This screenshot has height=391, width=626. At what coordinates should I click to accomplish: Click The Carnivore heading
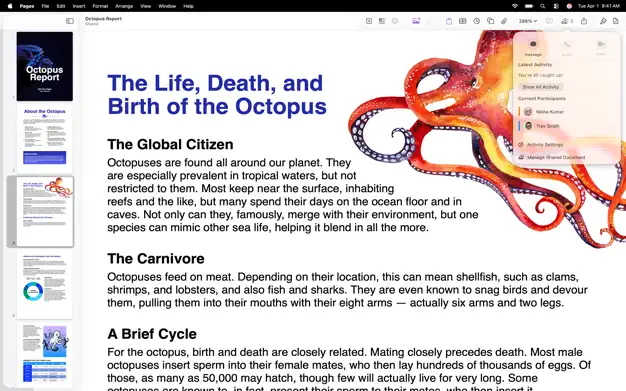point(156,258)
